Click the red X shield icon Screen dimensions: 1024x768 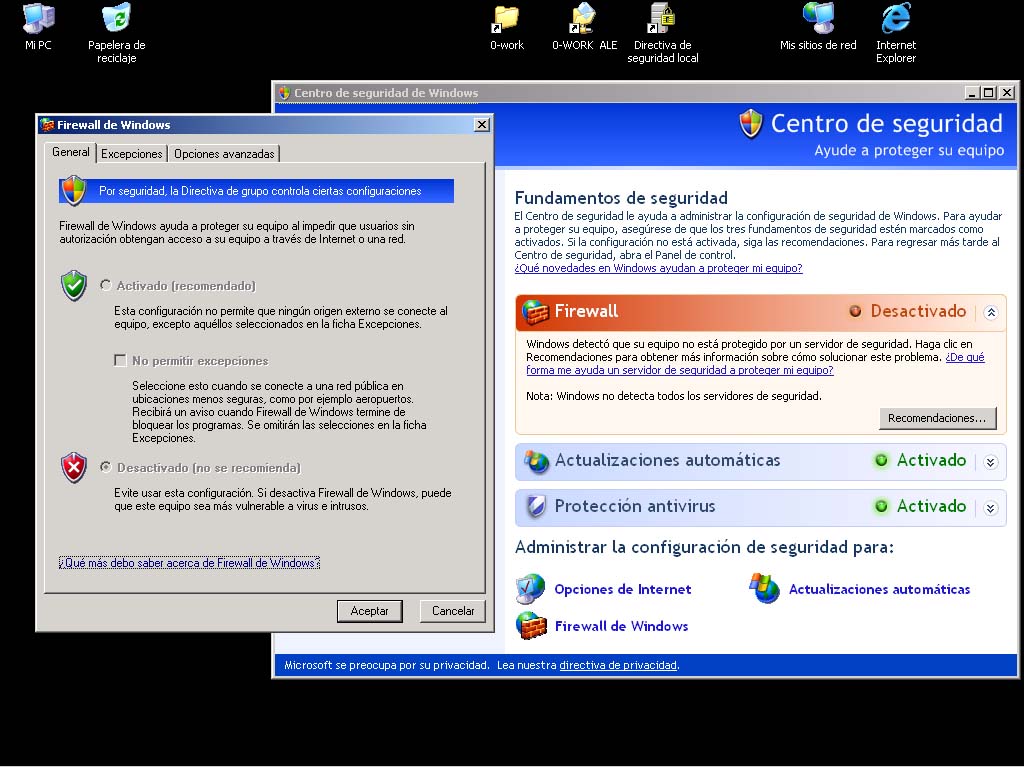tap(74, 468)
